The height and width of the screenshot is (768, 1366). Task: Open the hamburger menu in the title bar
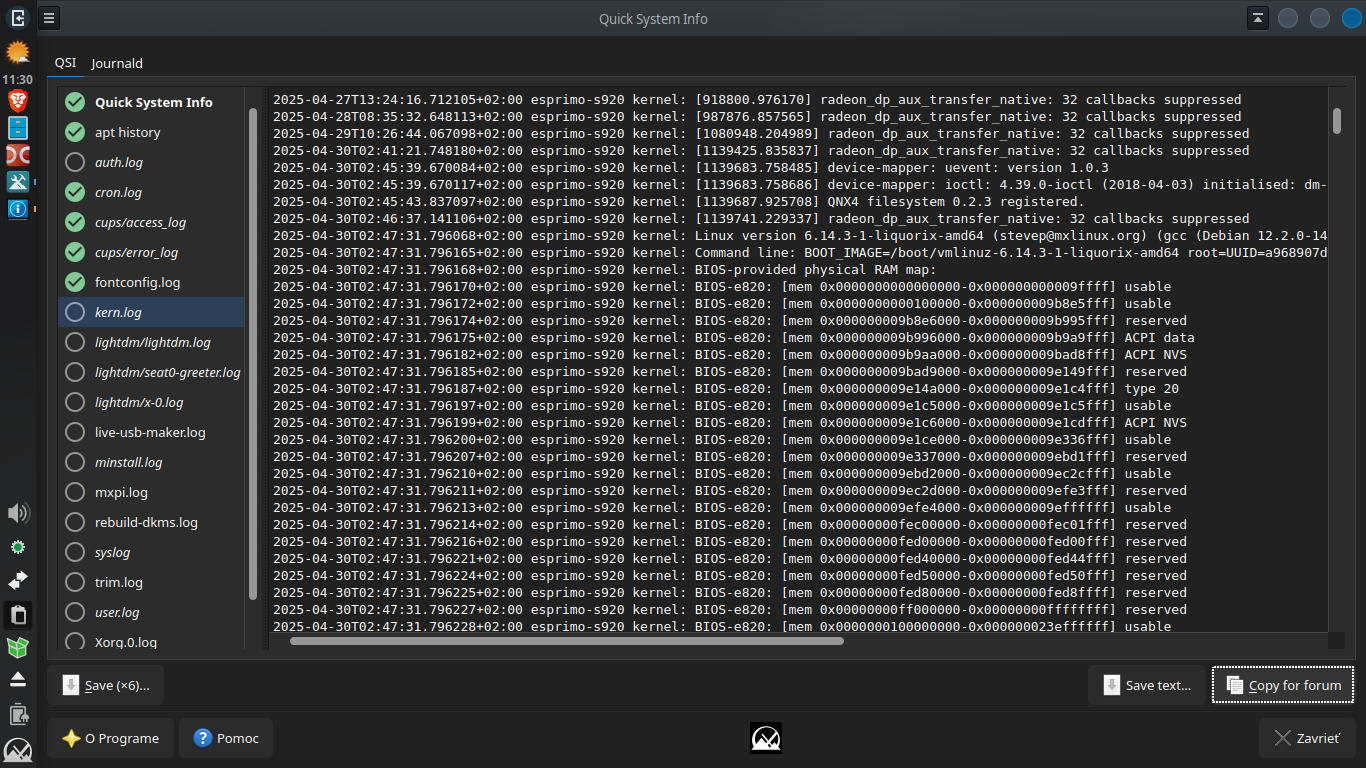click(x=49, y=18)
